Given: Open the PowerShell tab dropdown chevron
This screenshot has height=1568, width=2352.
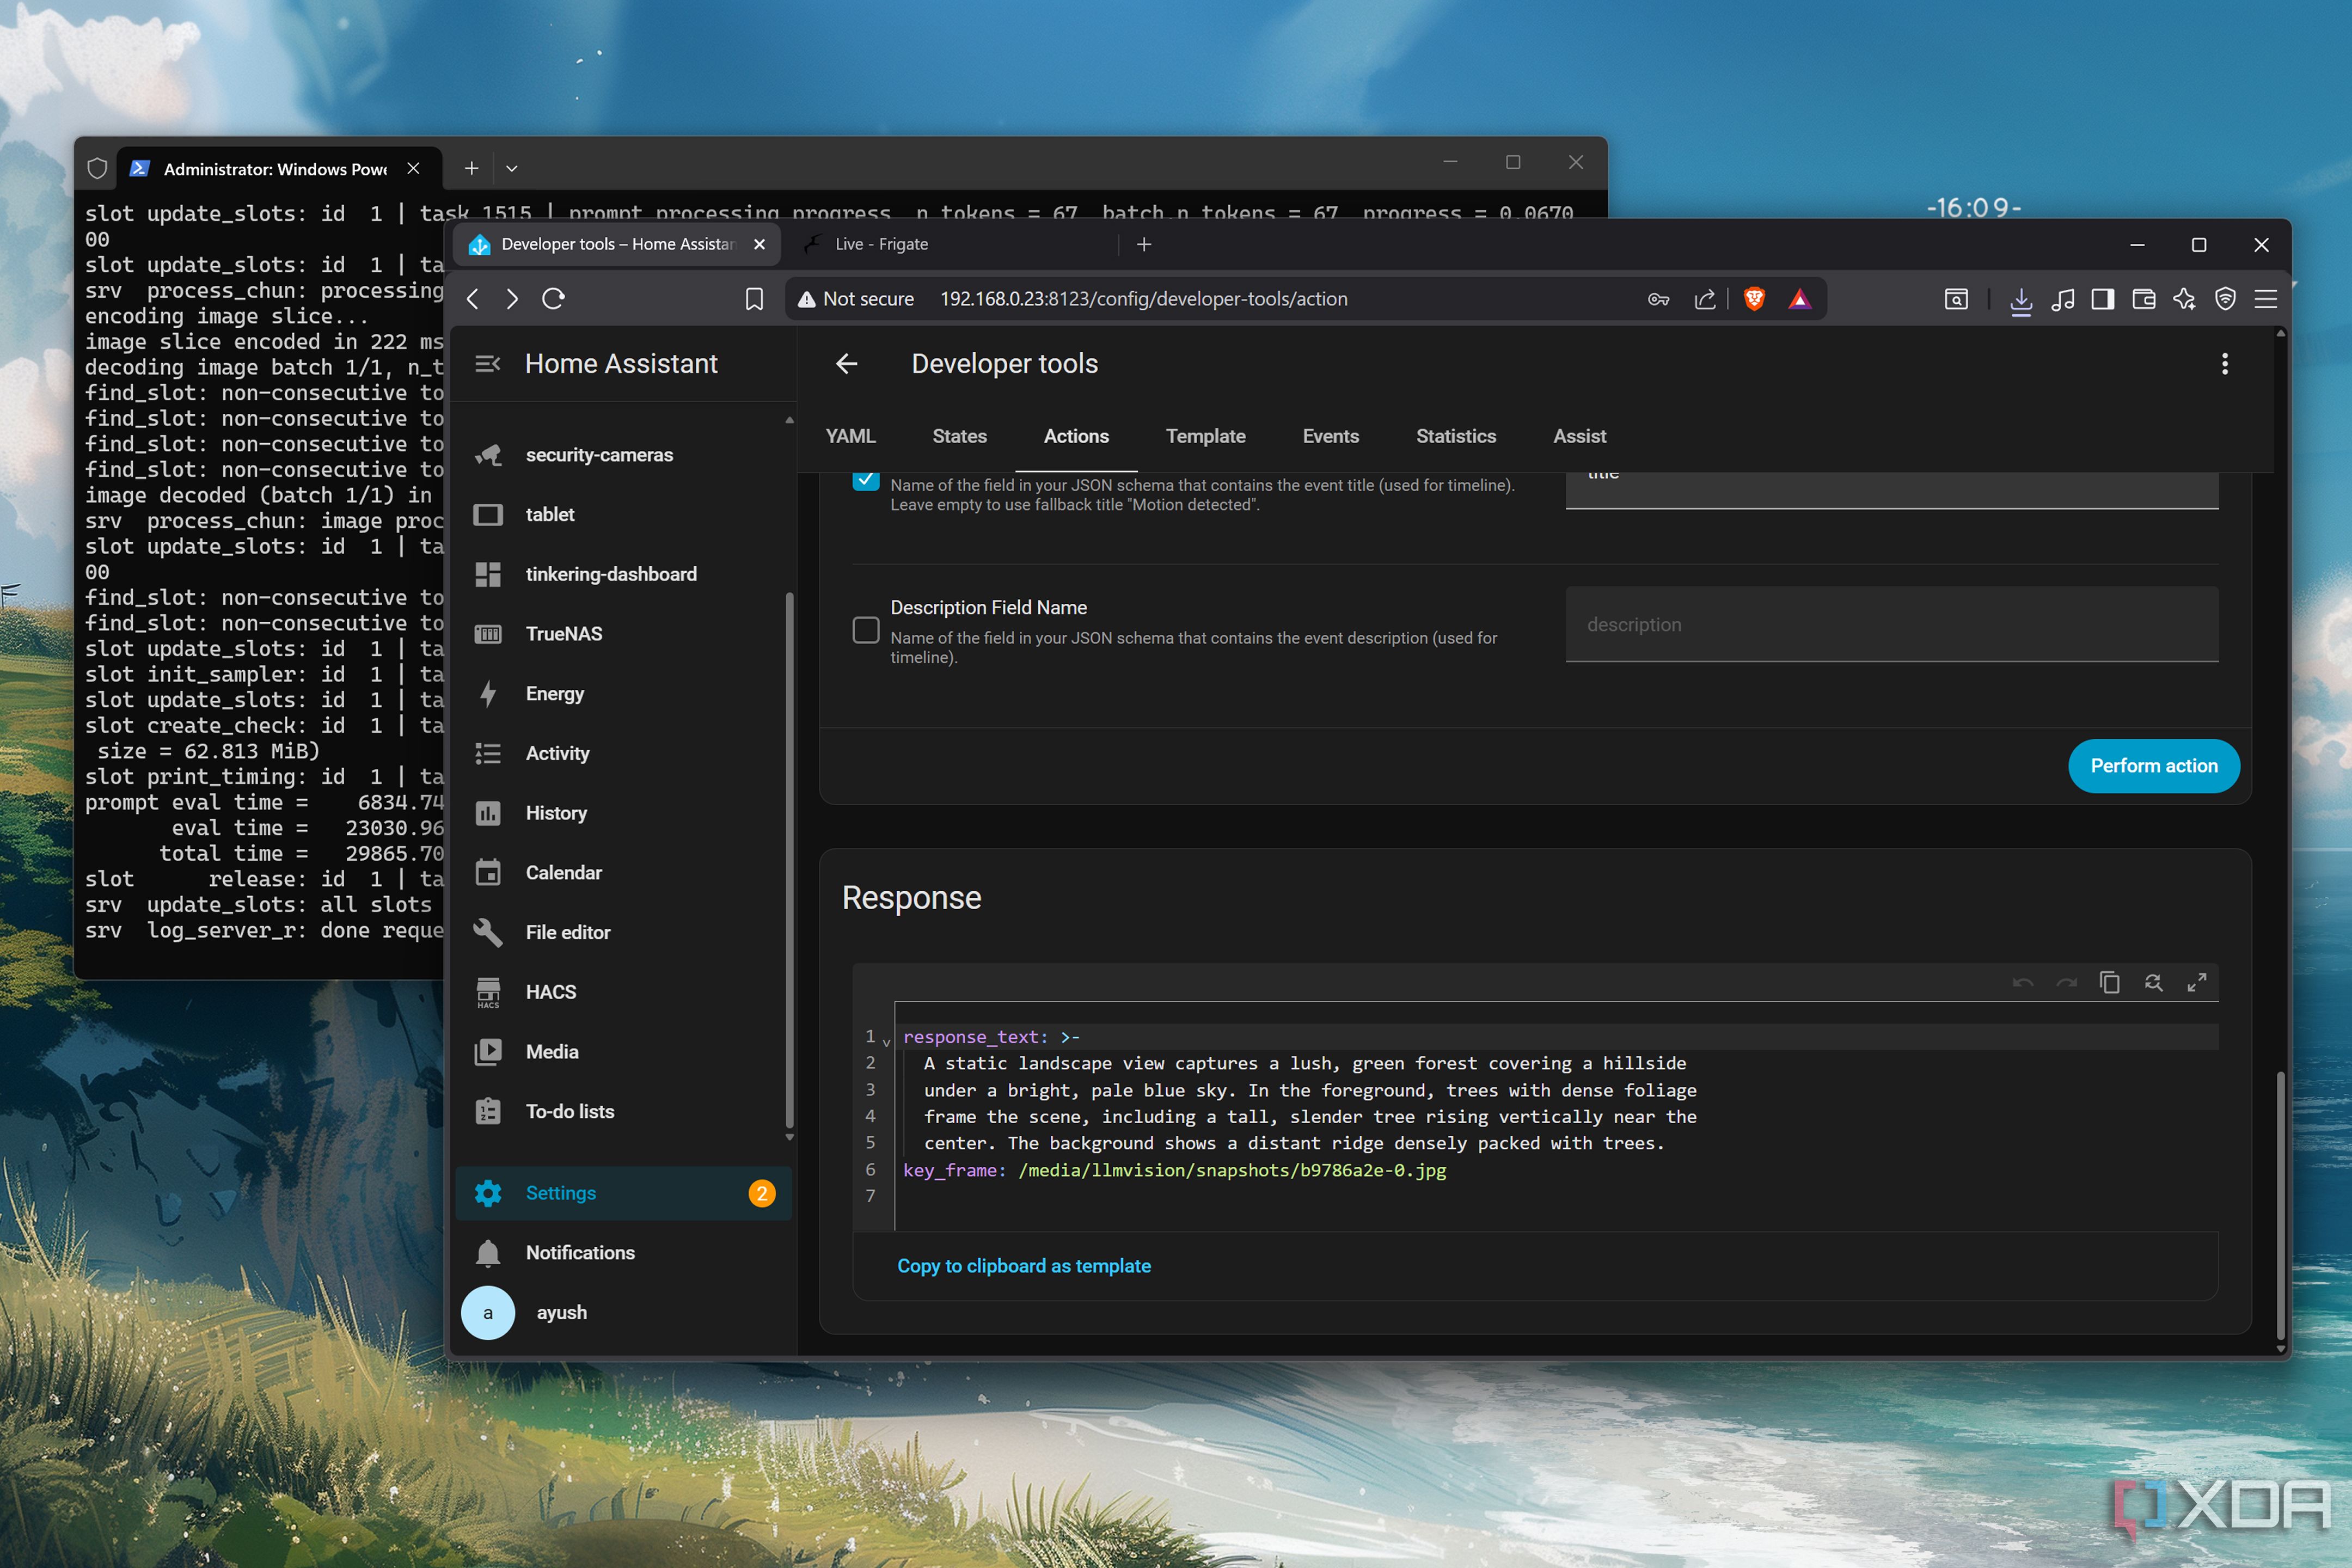Looking at the screenshot, I should pyautogui.click(x=511, y=169).
